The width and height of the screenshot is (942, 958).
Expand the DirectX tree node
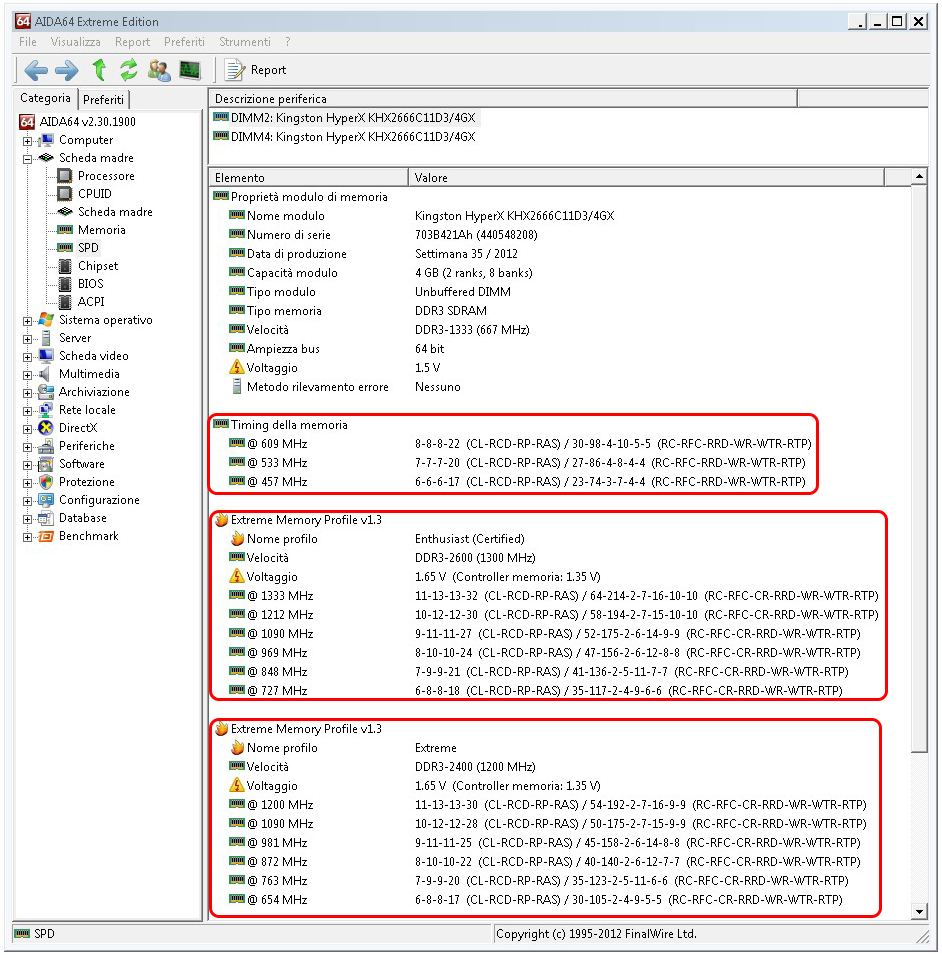click(x=27, y=429)
